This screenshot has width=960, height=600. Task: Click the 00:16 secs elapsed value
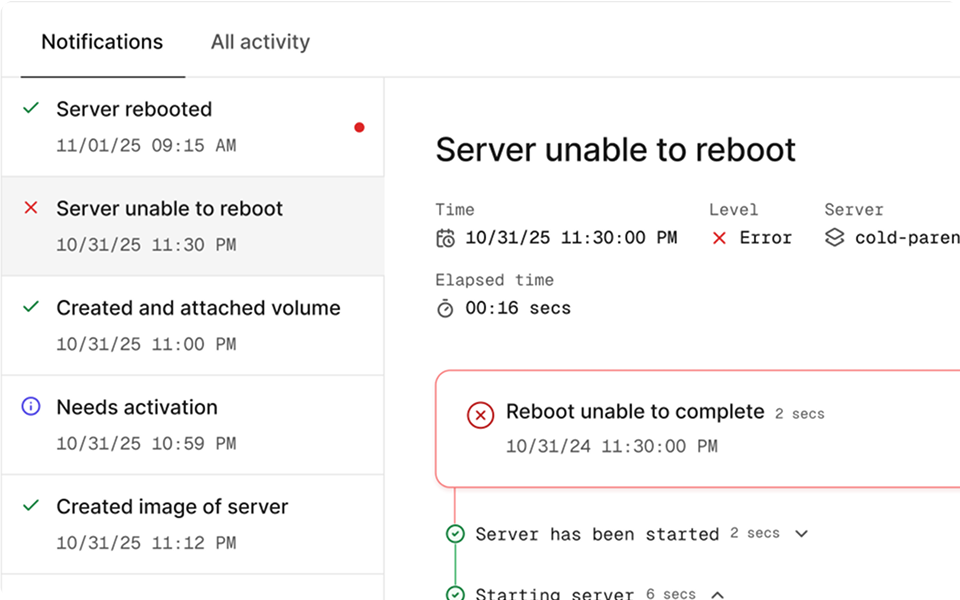coord(518,308)
